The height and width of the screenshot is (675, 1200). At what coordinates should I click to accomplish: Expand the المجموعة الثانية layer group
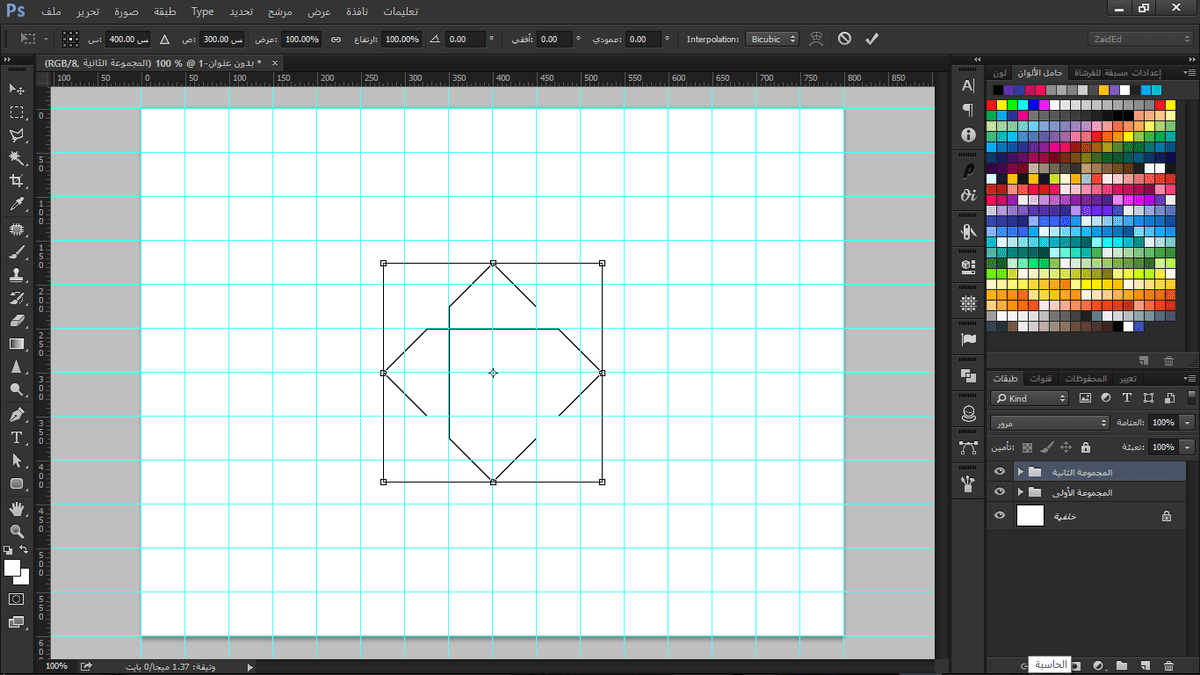click(1020, 472)
